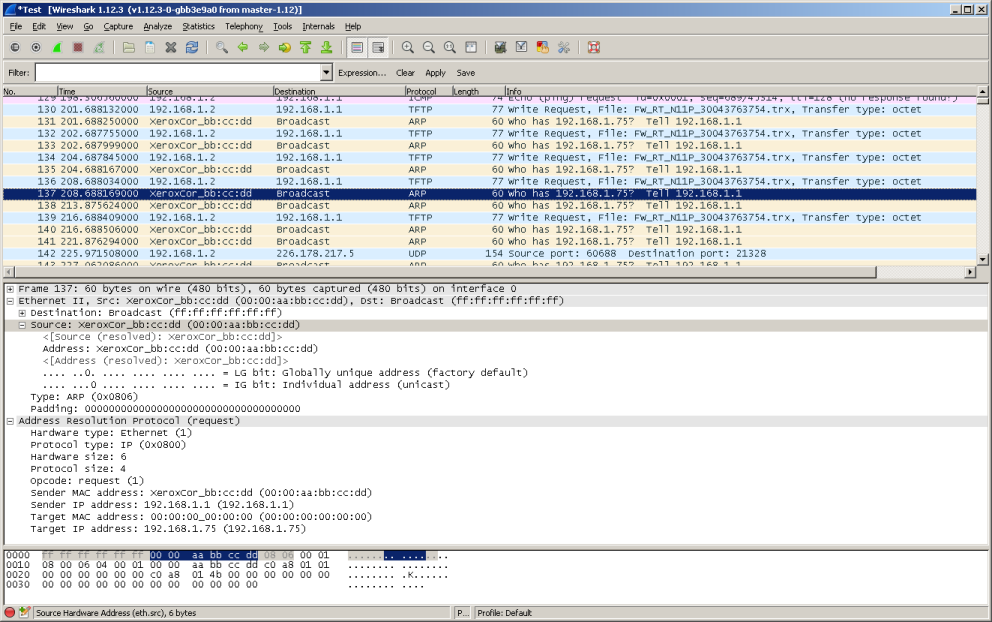Open the Statistics menu
The height and width of the screenshot is (622, 992).
pyautogui.click(x=199, y=27)
